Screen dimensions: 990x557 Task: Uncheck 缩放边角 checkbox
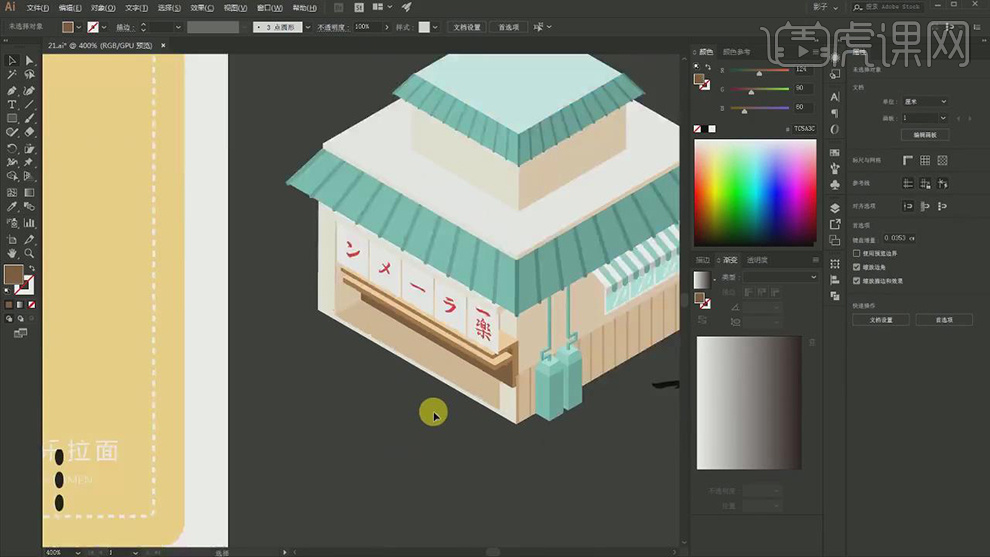coord(856,268)
